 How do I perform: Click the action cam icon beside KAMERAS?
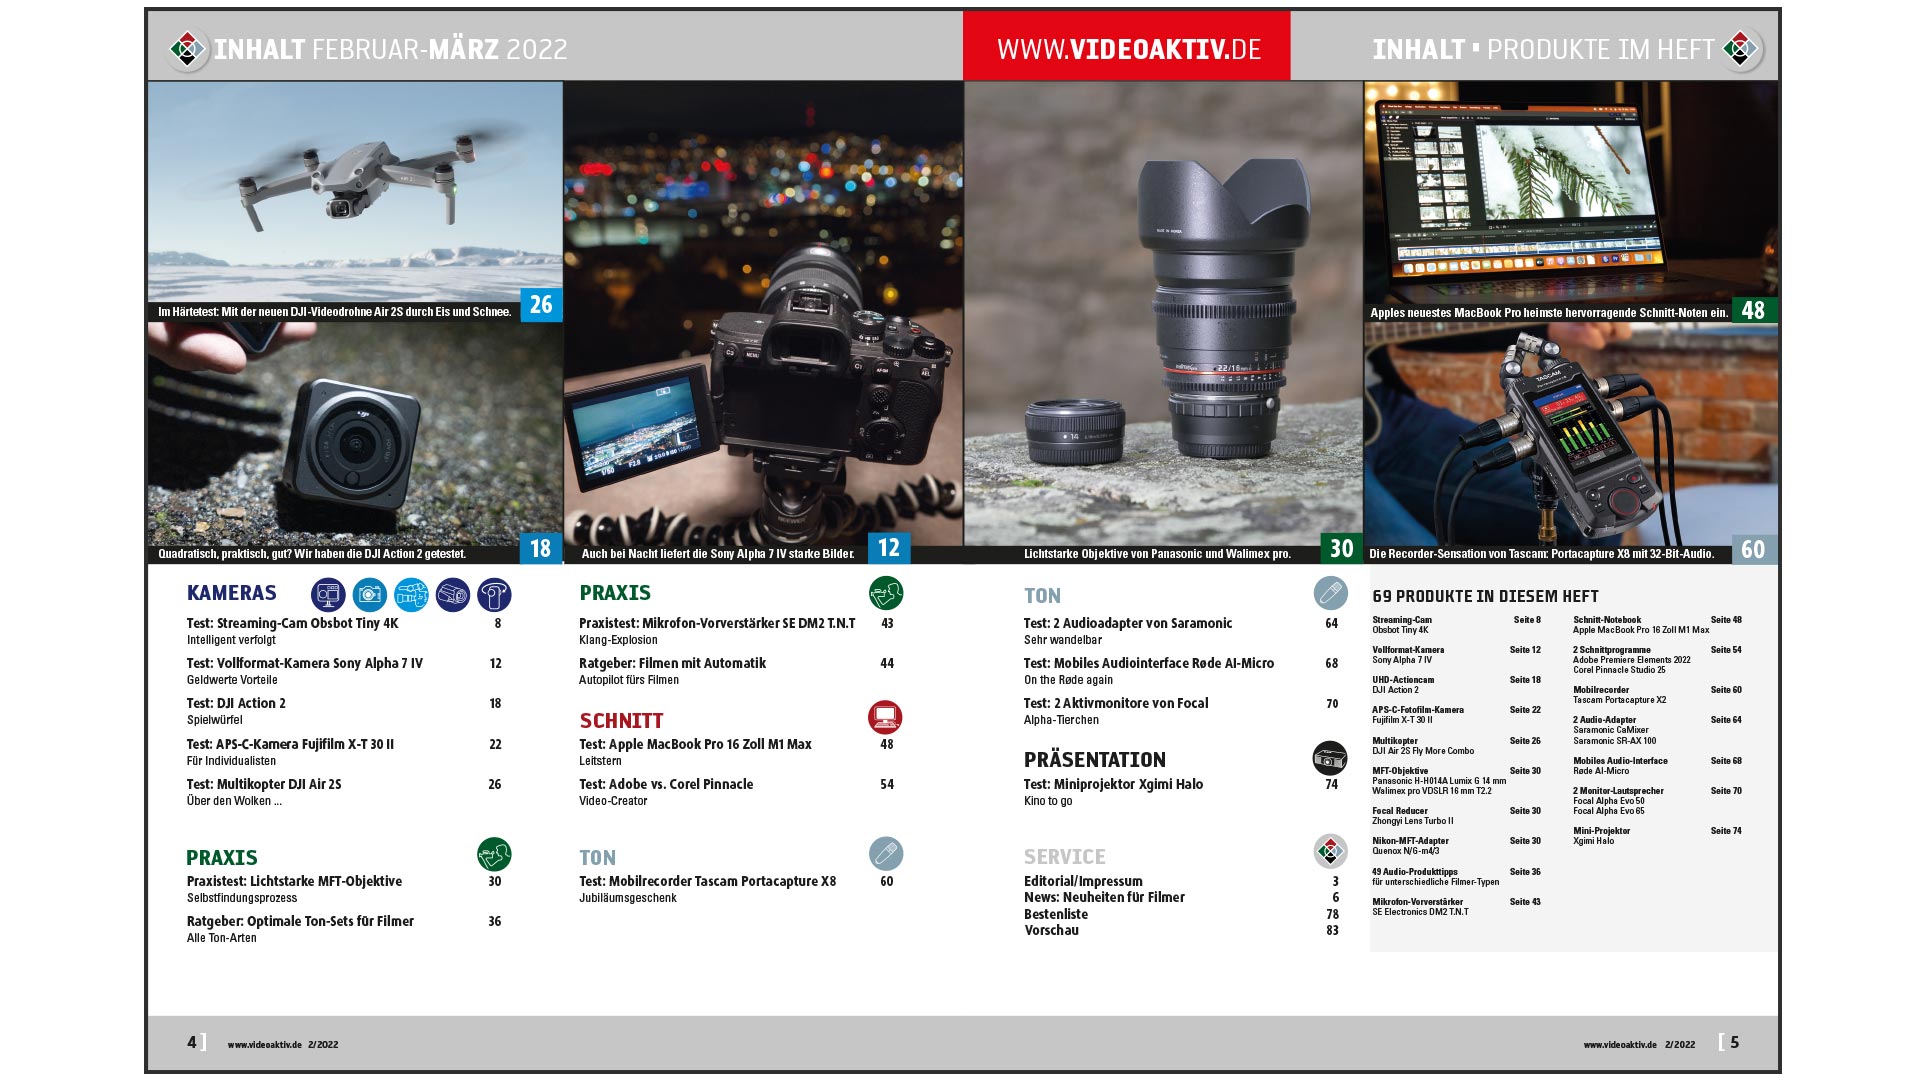coord(328,595)
